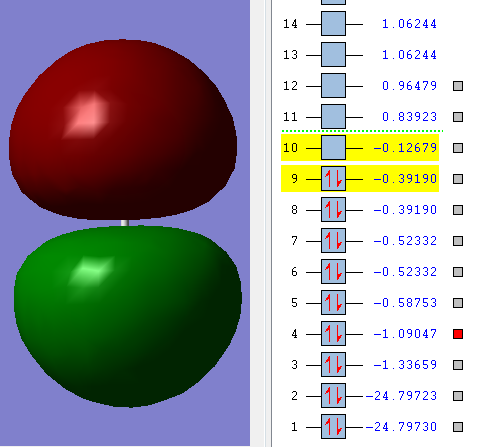Select the occupancy box of orbital 10
Screen dimensions: 478x447
[x=333, y=148]
